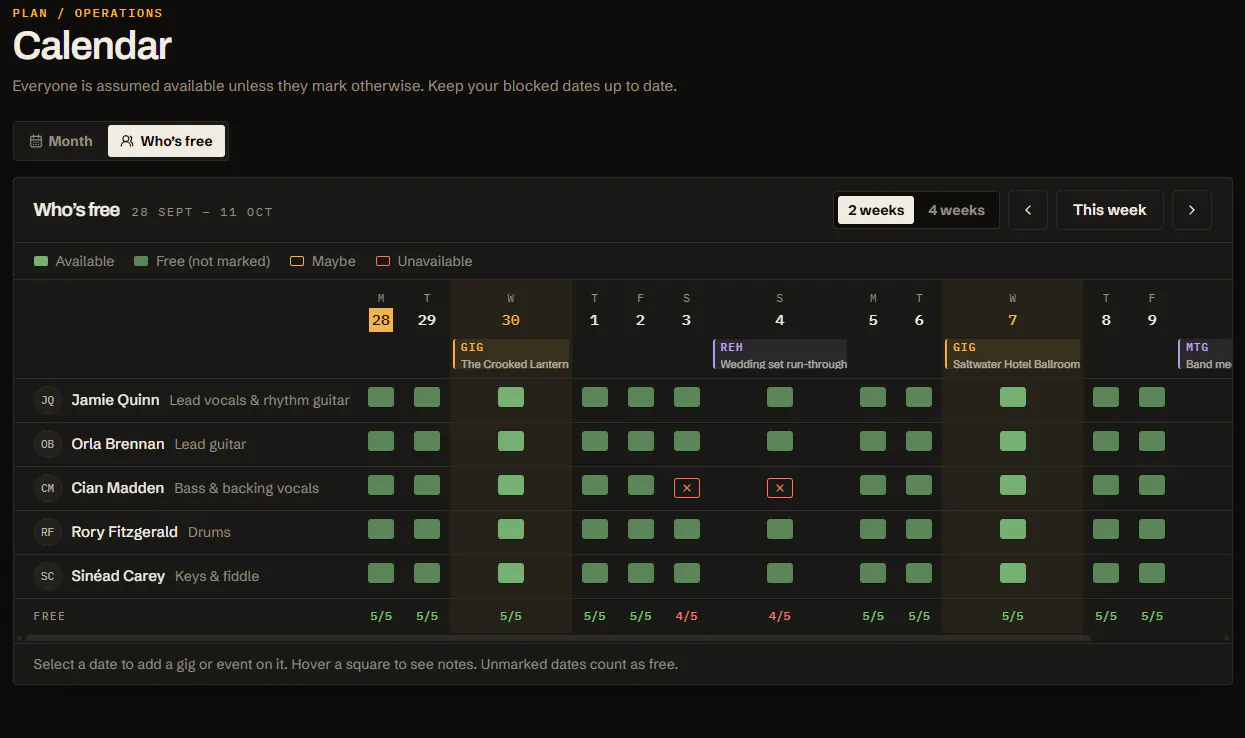
Task: Click Orla Brennan's square on Tuesday 29
Action: coord(427,441)
